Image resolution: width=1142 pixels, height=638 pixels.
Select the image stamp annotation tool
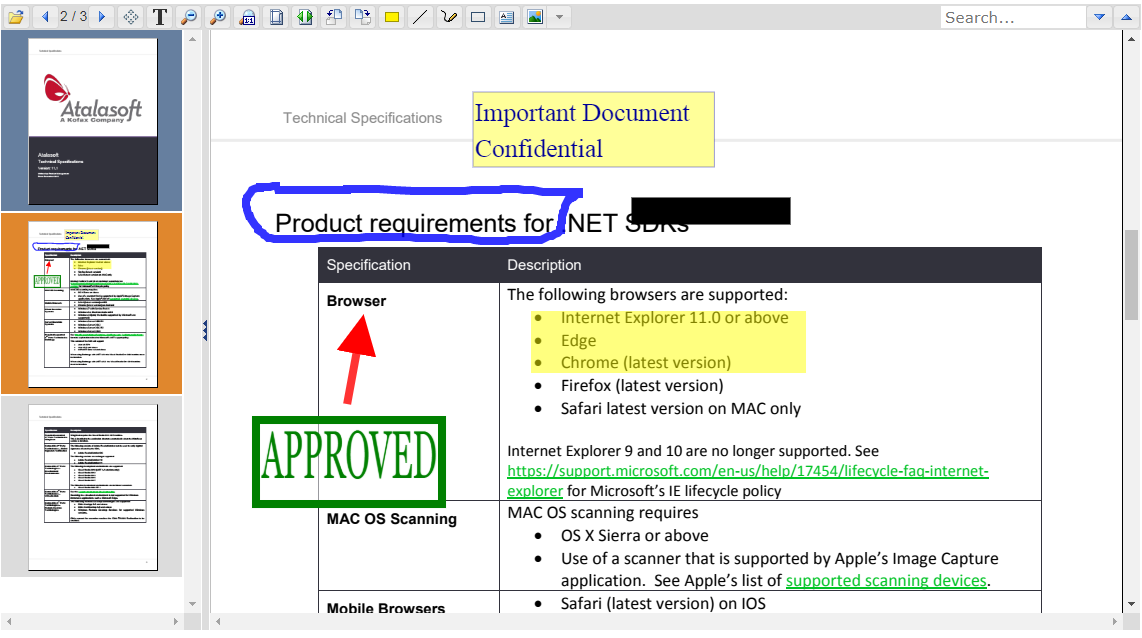click(535, 17)
